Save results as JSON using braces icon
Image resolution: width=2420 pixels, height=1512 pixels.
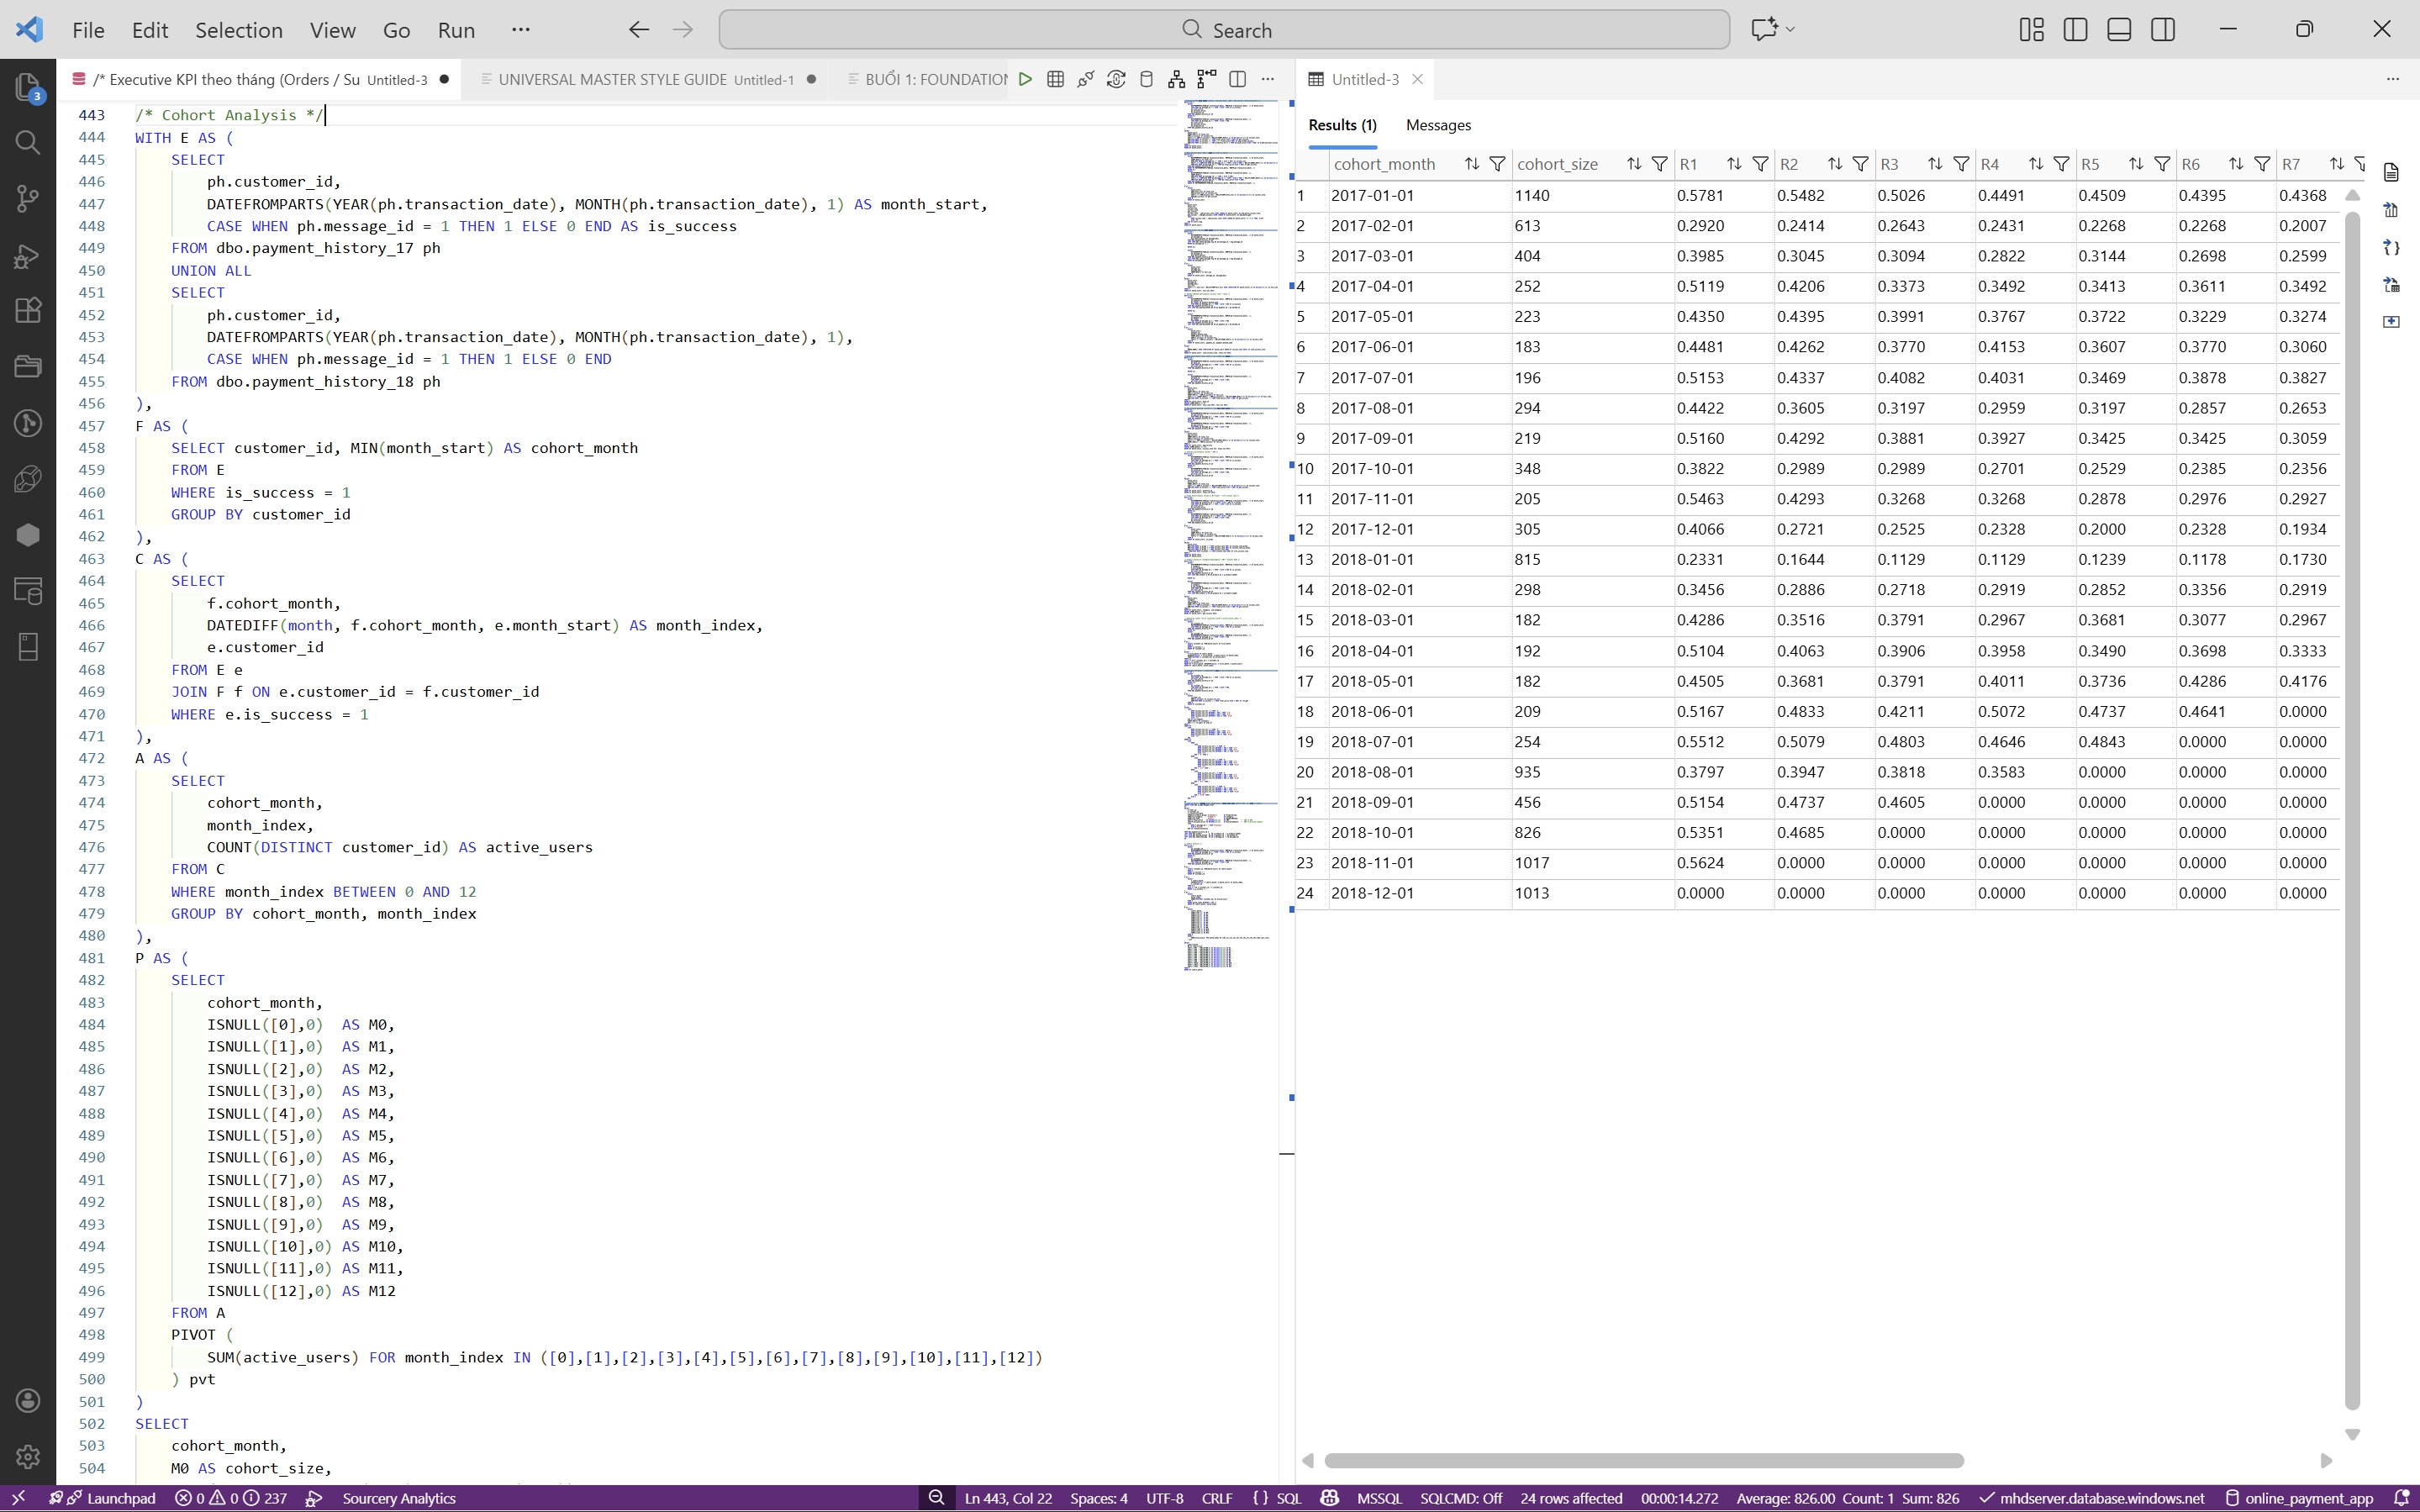click(2391, 247)
